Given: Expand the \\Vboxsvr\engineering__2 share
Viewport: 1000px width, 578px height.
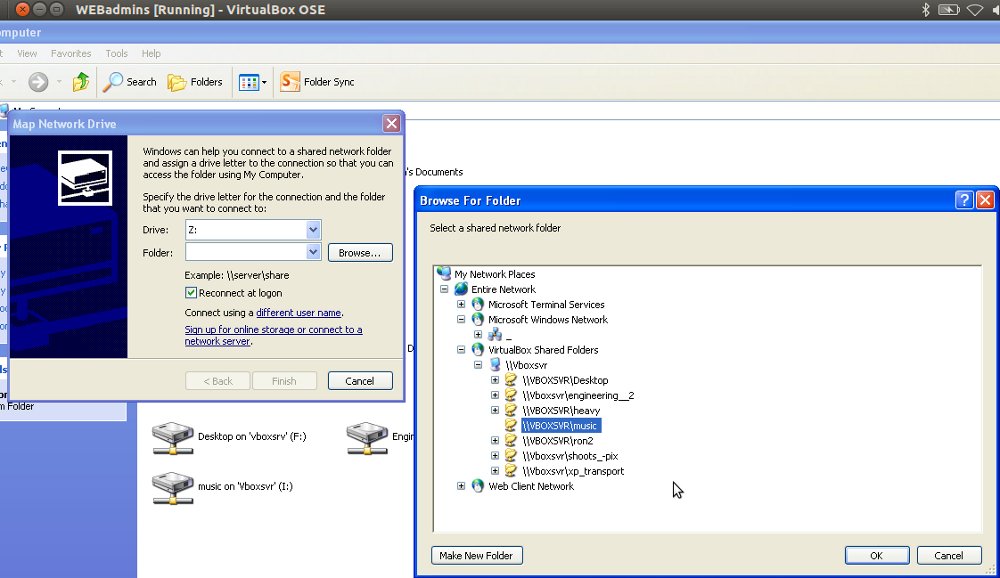Looking at the screenshot, I should coord(495,396).
